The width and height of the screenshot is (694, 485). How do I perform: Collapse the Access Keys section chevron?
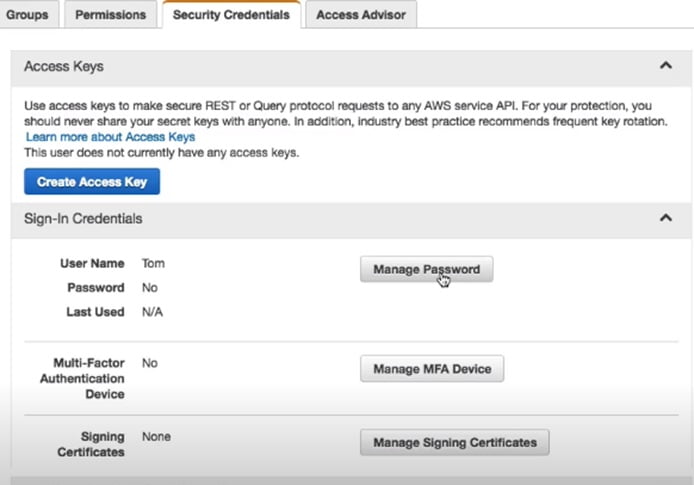click(x=666, y=66)
